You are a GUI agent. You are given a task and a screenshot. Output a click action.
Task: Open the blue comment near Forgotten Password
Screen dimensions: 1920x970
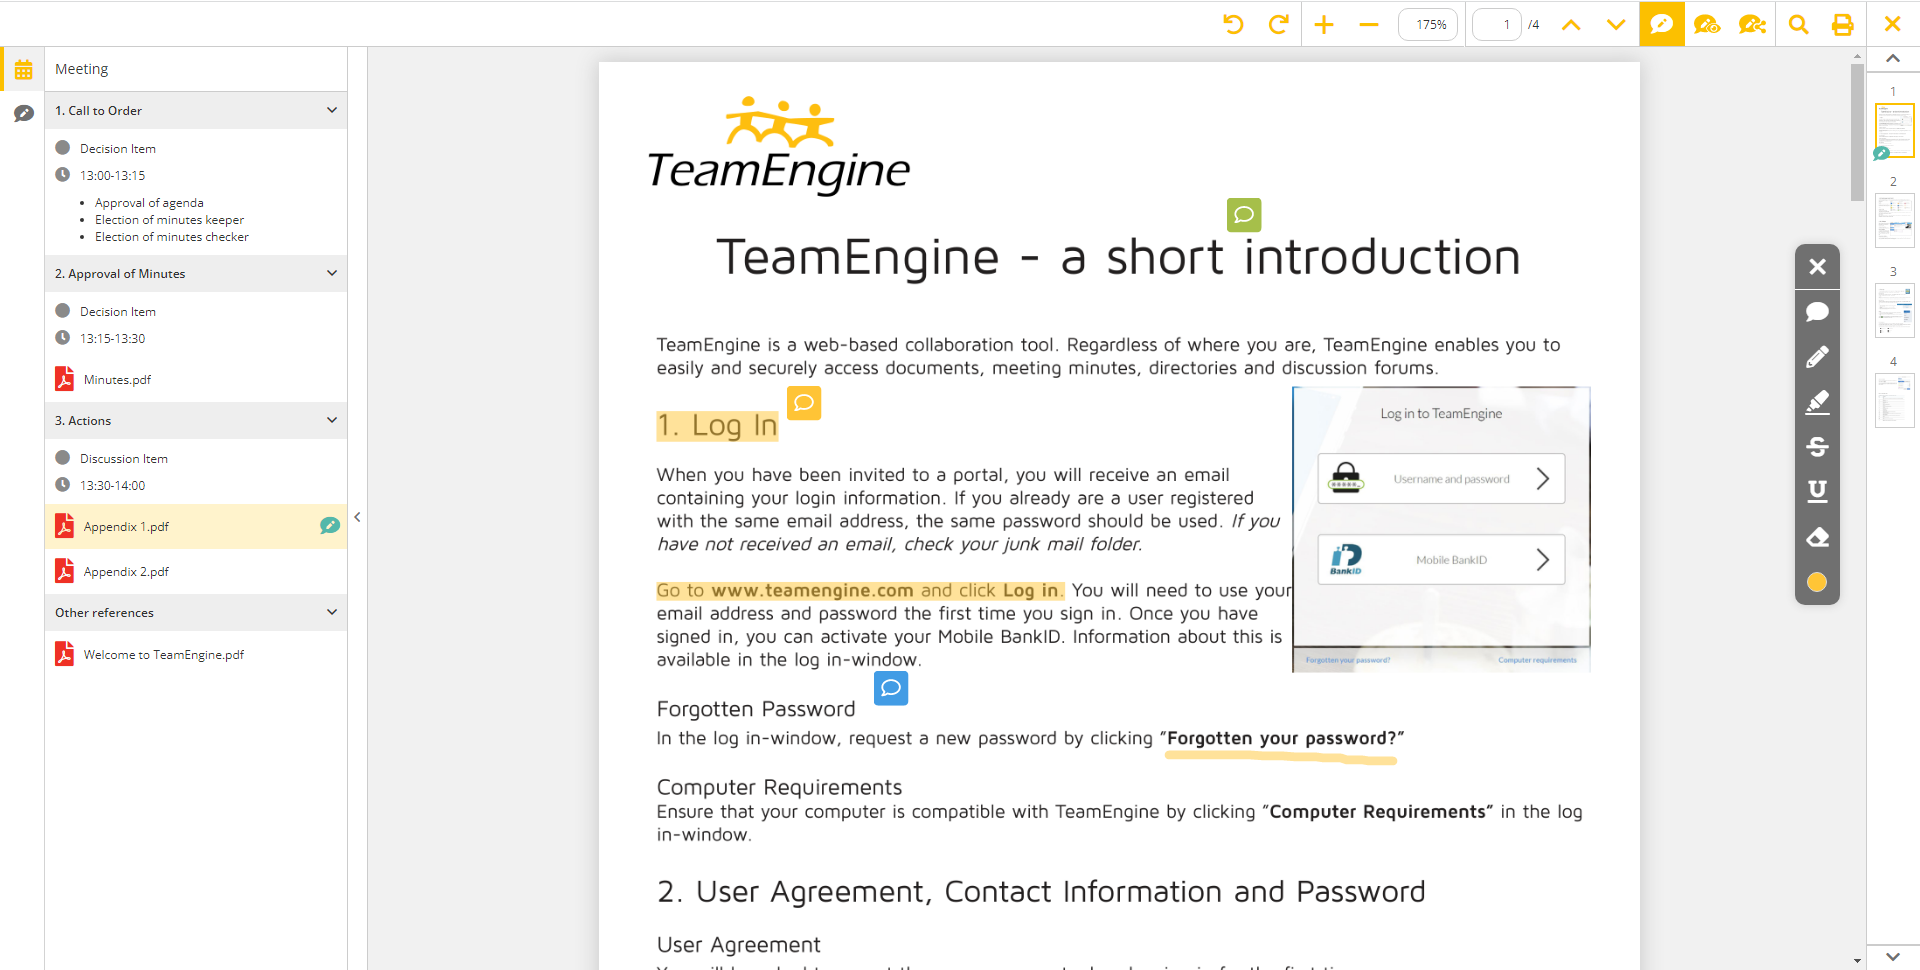[x=891, y=688]
